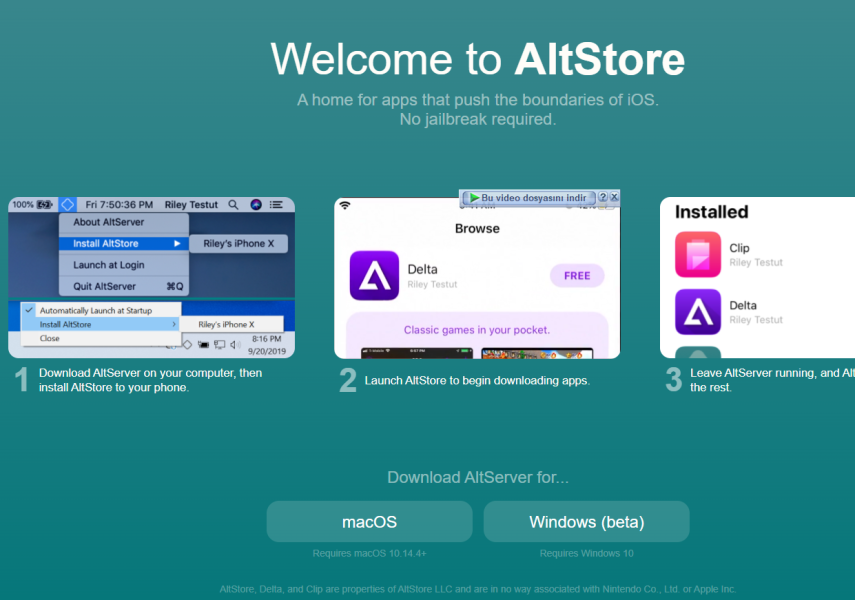Click the pink Clip app icon

(x=698, y=254)
